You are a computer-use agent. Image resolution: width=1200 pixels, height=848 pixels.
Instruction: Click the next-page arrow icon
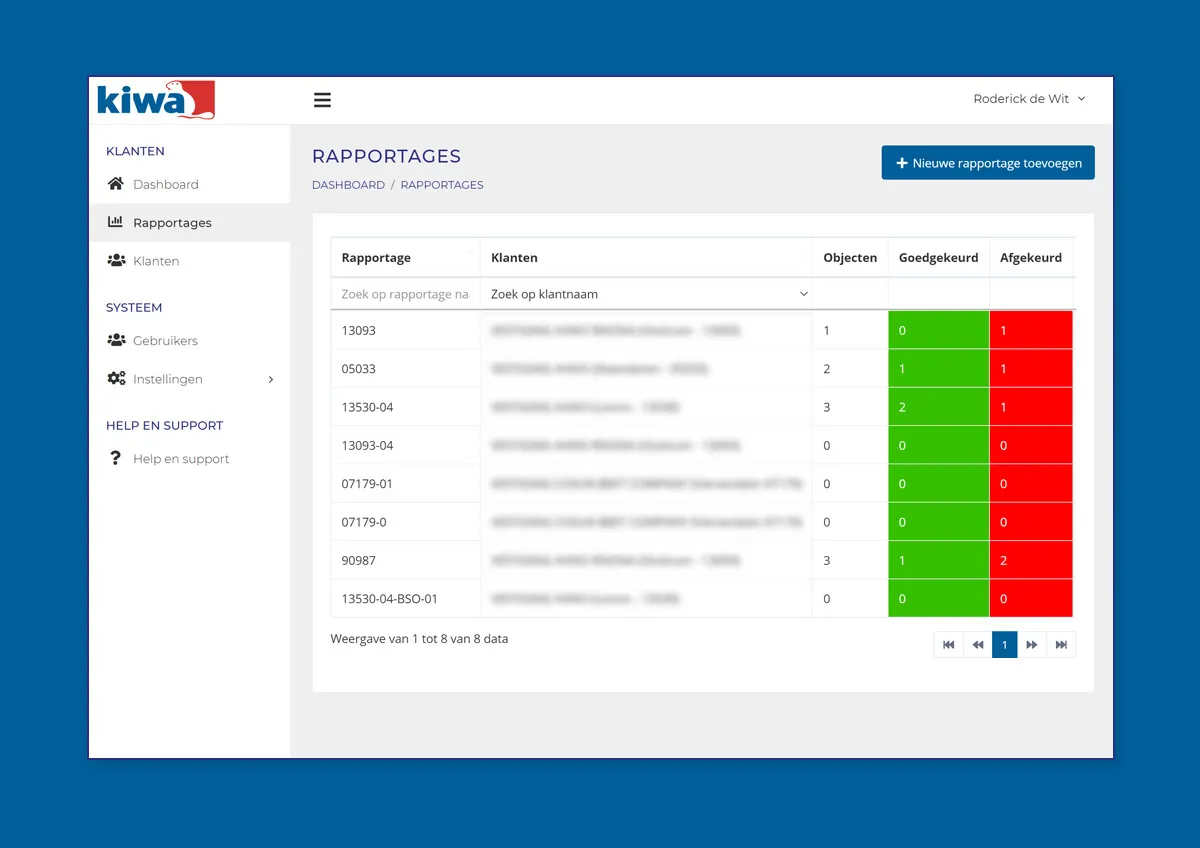click(x=1032, y=644)
